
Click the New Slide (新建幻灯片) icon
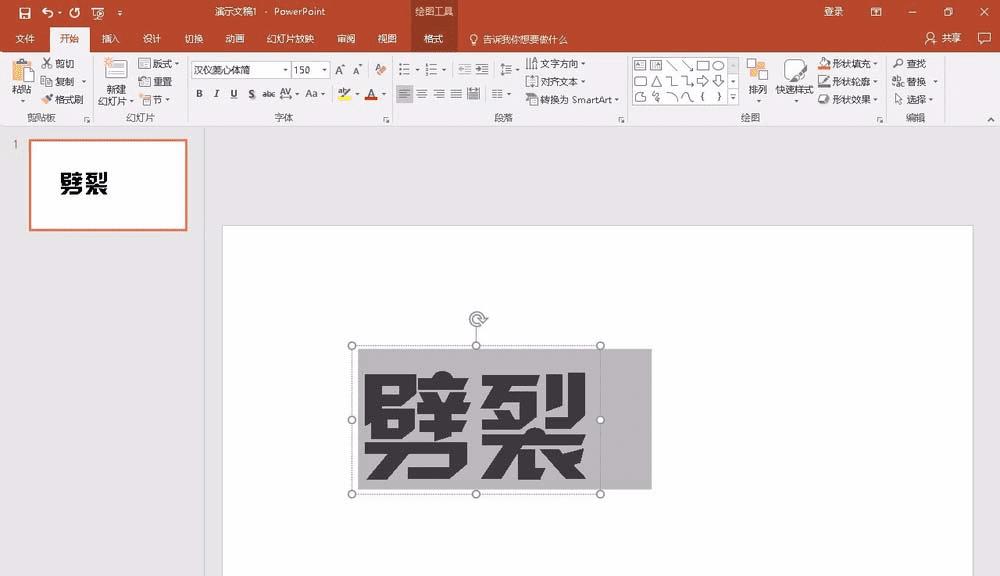click(x=115, y=70)
